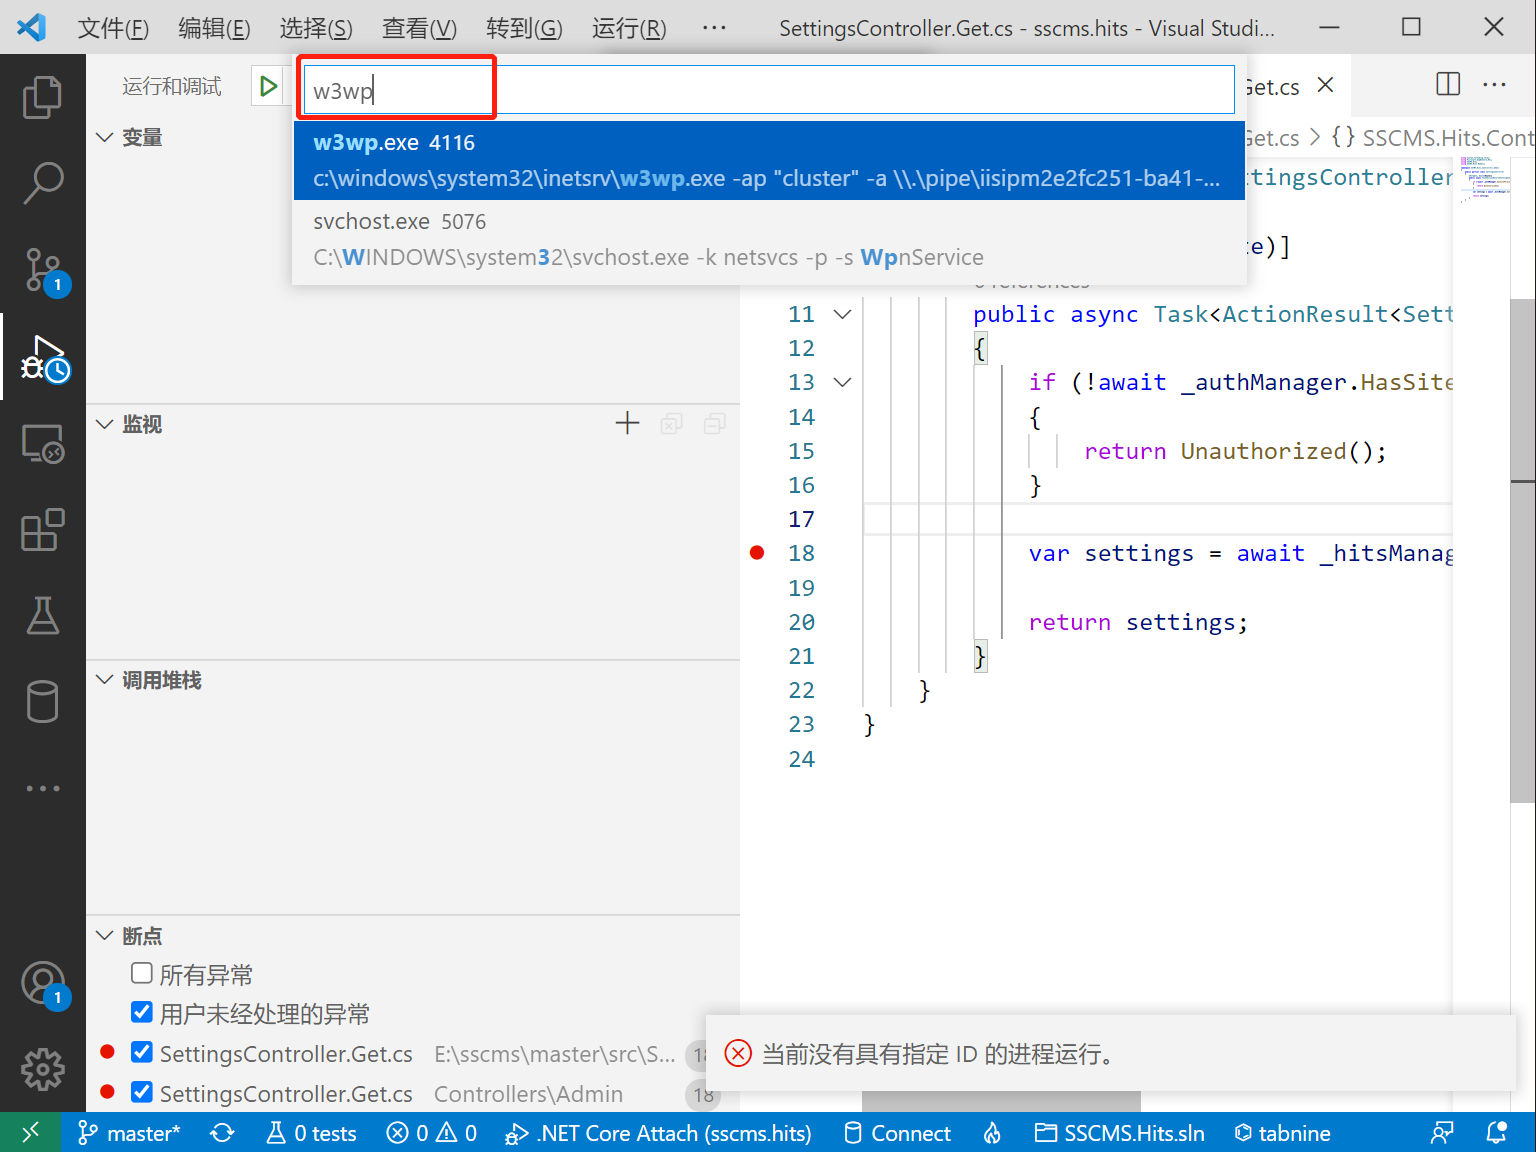Image resolution: width=1536 pixels, height=1152 pixels.
Task: Enable the 所有异常 breakpoint checkbox
Action: coord(142,973)
